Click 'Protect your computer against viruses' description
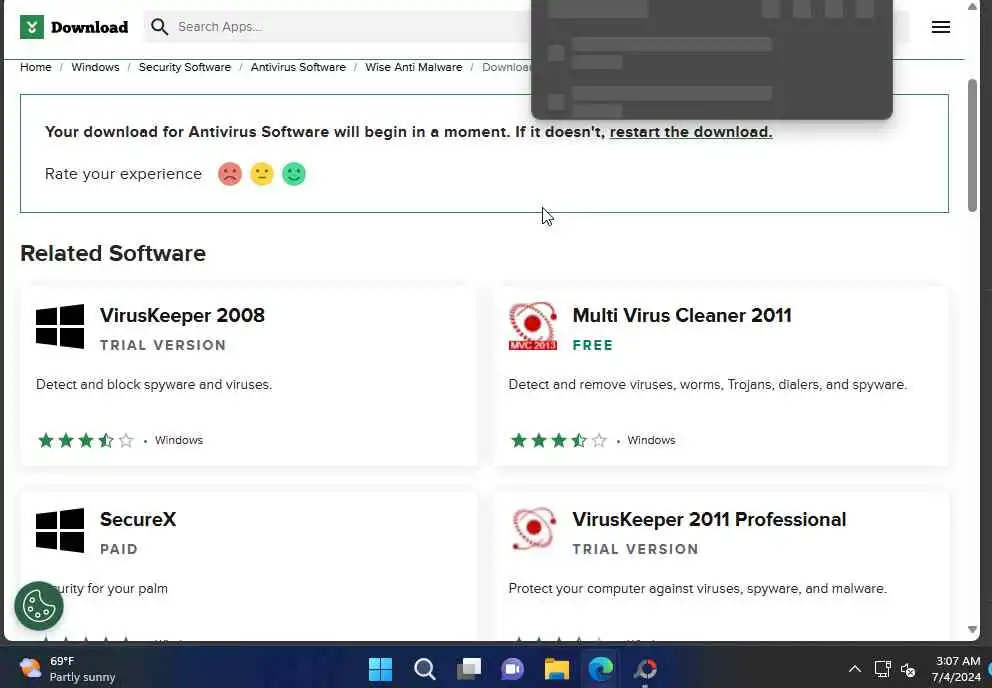This screenshot has width=992, height=688. 698,588
